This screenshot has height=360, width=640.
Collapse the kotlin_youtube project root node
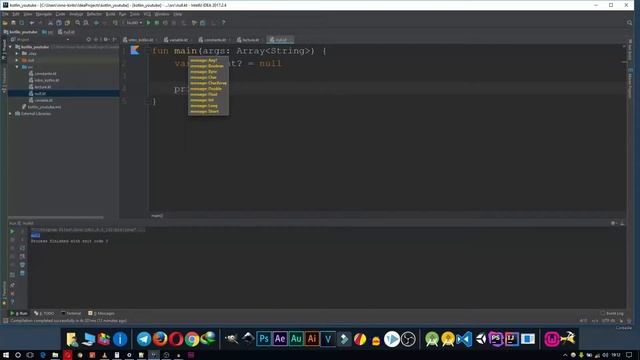[11, 47]
